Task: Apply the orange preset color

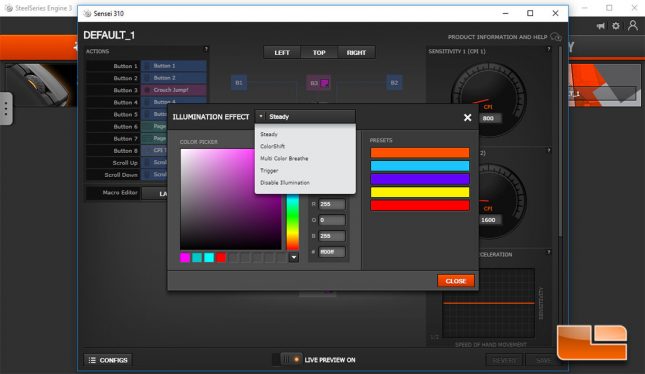Action: click(420, 153)
